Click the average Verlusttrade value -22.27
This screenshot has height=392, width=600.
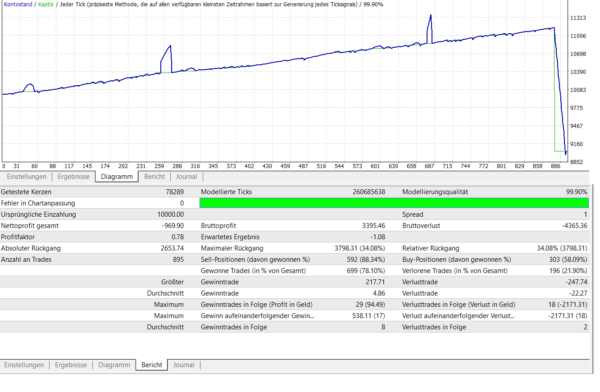(578, 293)
